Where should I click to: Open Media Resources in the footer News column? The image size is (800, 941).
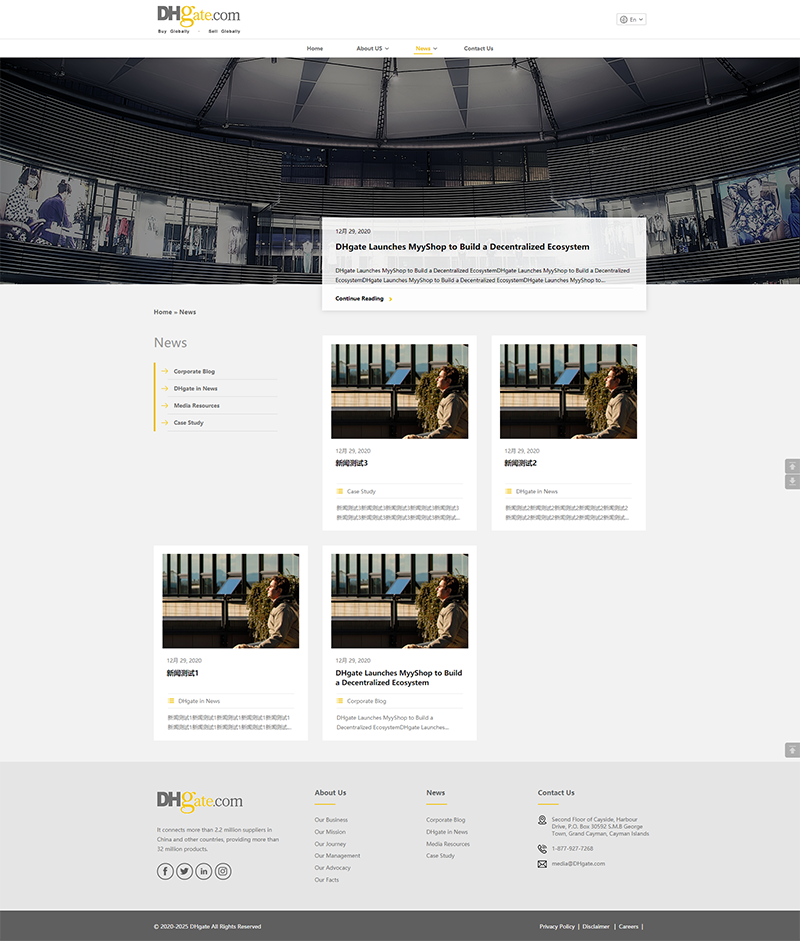pos(448,844)
